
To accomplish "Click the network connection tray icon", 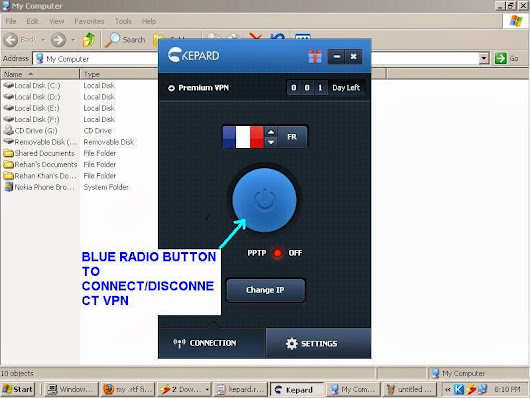I will pos(482,390).
